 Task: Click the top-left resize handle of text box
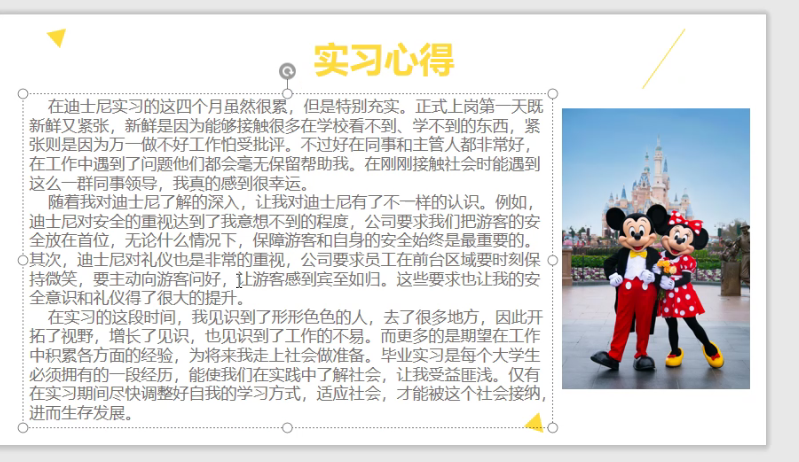23,93
